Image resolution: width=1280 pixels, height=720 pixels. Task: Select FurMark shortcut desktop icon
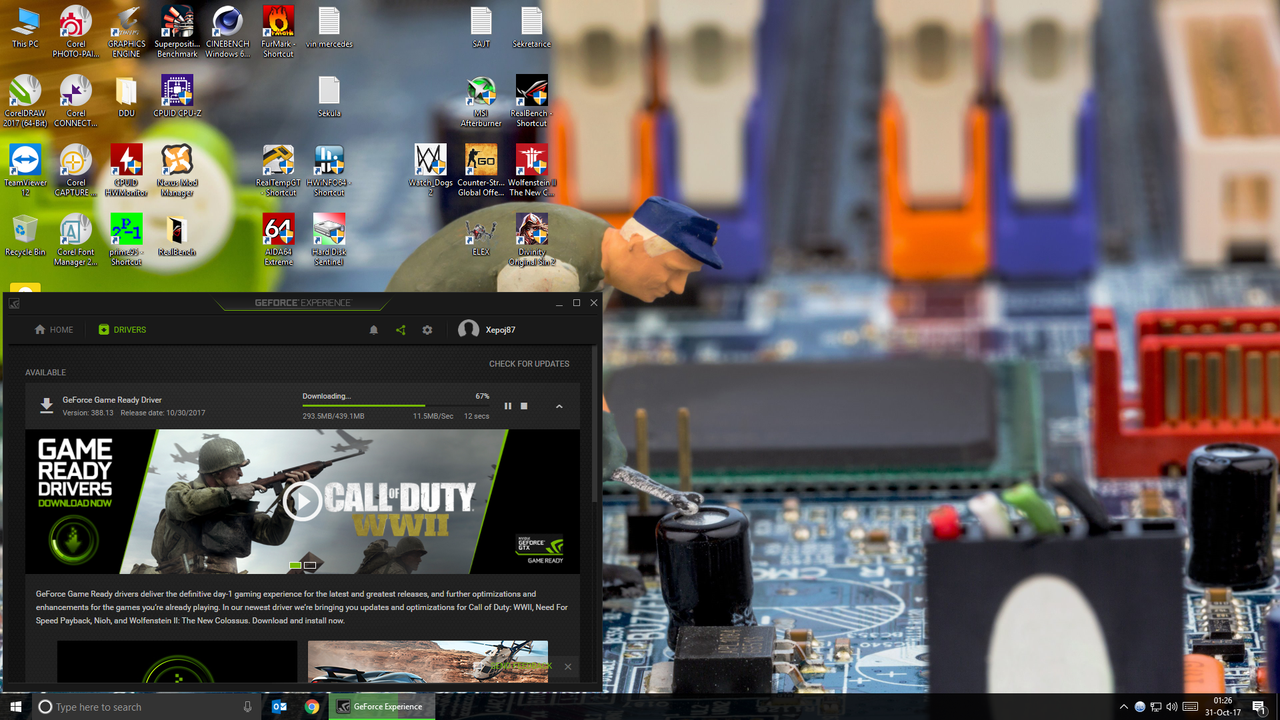pyautogui.click(x=278, y=32)
